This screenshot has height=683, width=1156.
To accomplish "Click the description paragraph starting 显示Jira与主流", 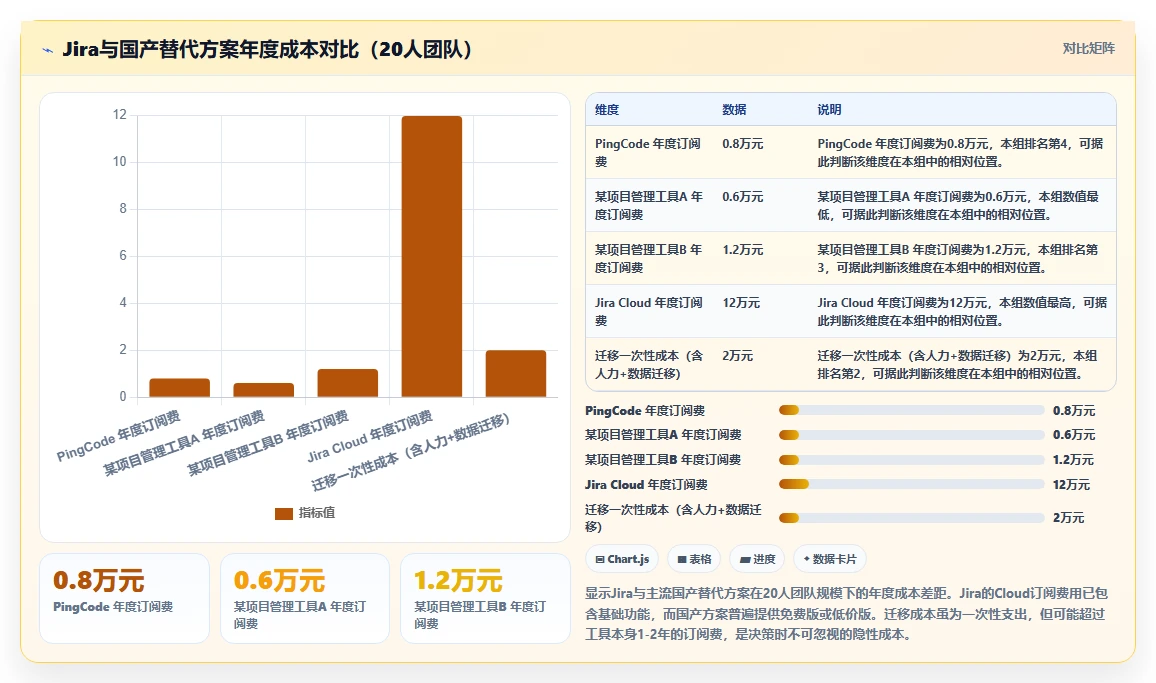I will point(846,614).
